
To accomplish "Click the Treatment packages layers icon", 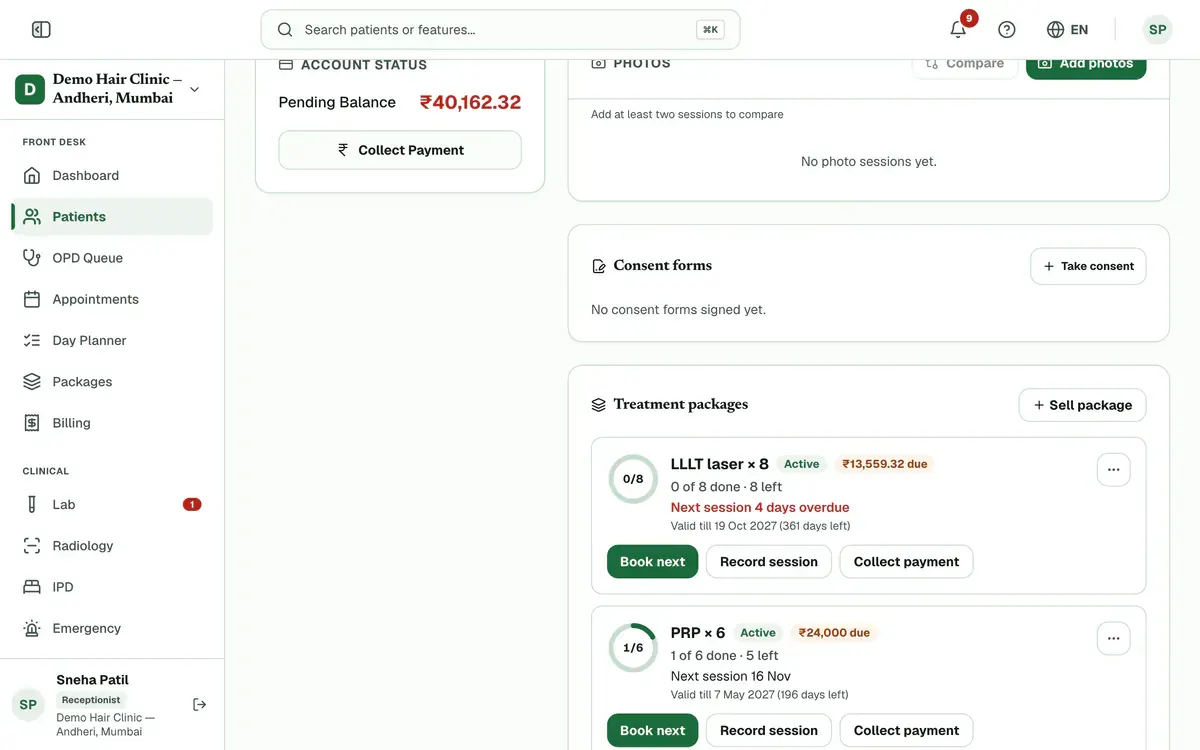I will (x=599, y=405).
